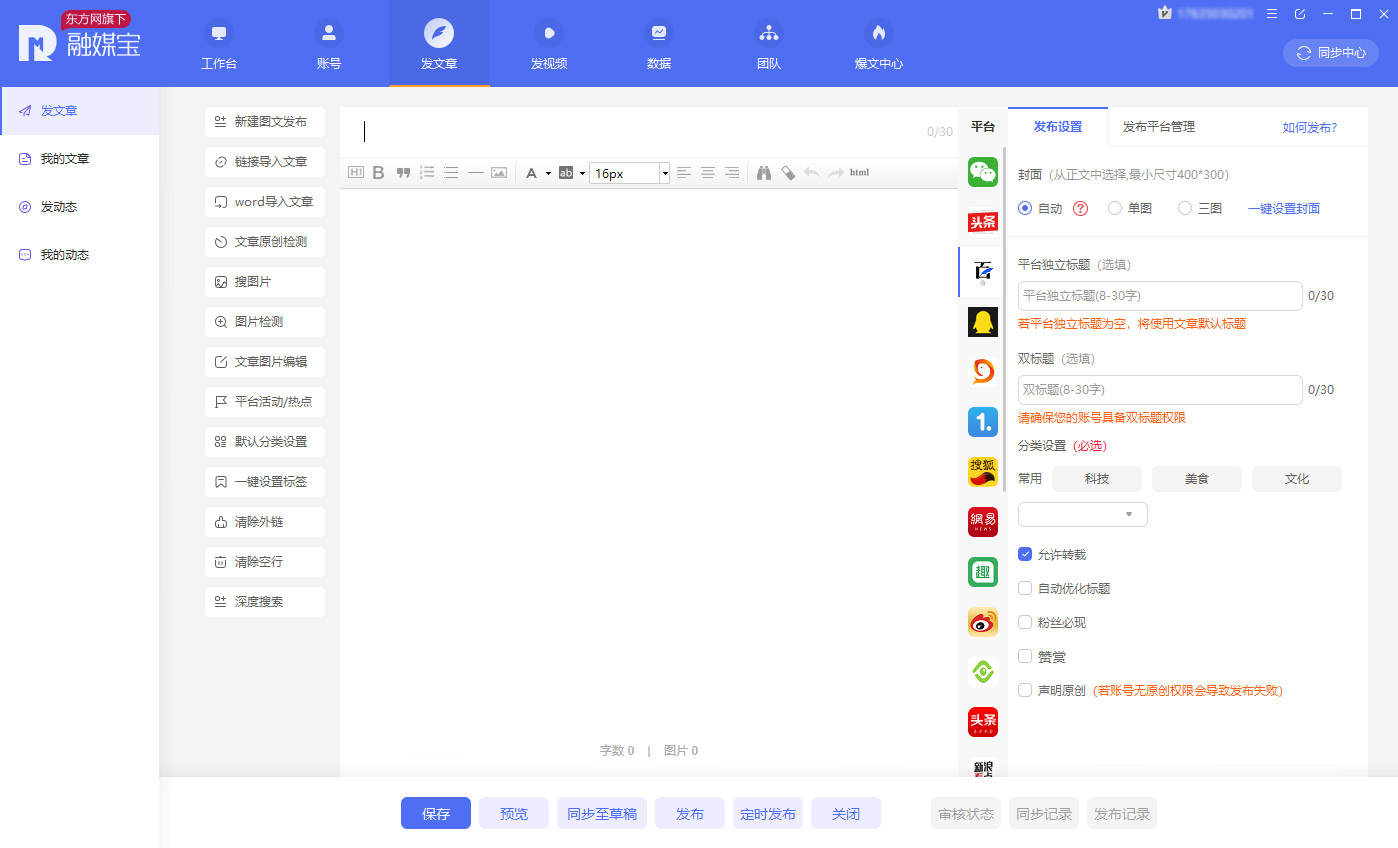Insert a horizontal divider line

(475, 173)
